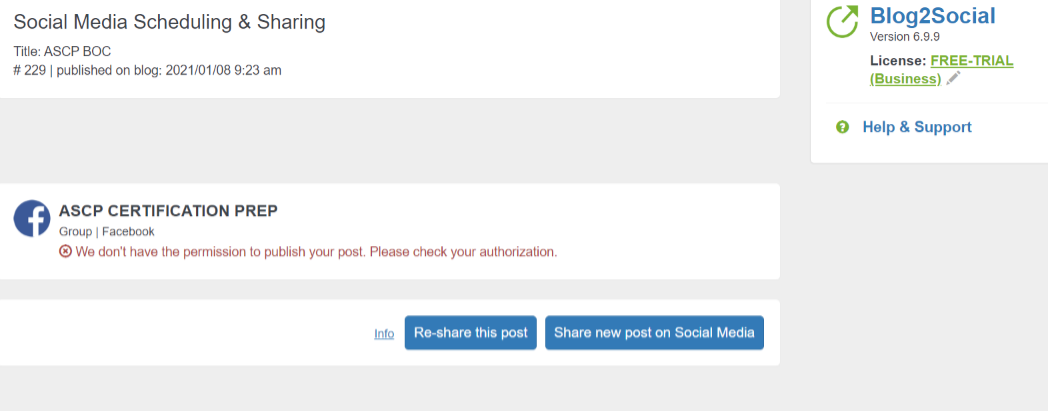Screen dimensions: 1048x411
Task: Click the red error circle icon
Action: click(65, 252)
